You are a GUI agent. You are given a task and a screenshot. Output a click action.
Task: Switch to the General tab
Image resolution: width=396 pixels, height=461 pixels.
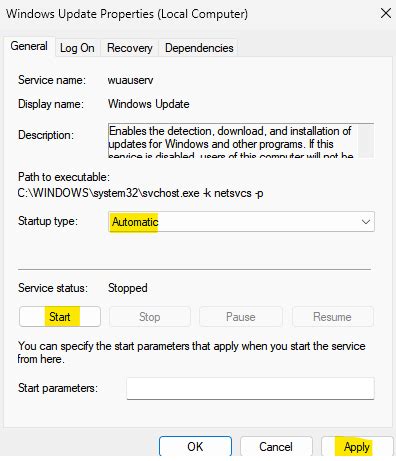29,46
